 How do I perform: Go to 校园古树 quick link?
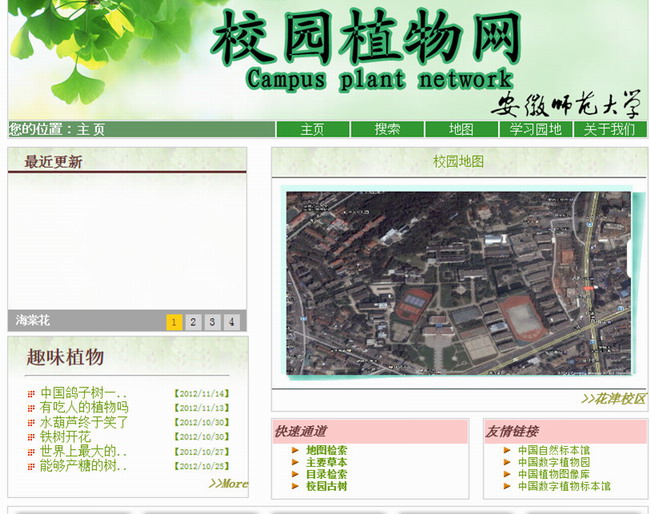326,487
